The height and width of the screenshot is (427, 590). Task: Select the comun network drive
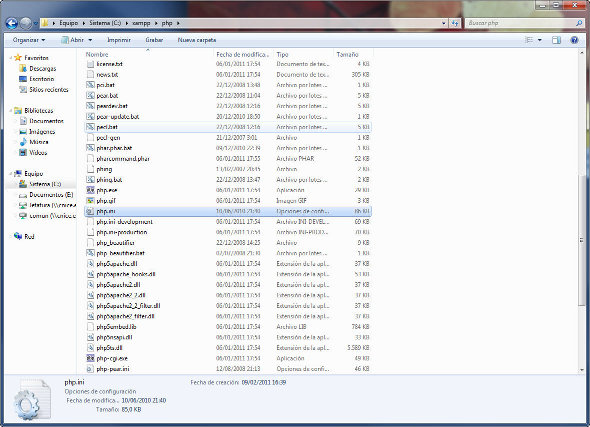tap(47, 216)
